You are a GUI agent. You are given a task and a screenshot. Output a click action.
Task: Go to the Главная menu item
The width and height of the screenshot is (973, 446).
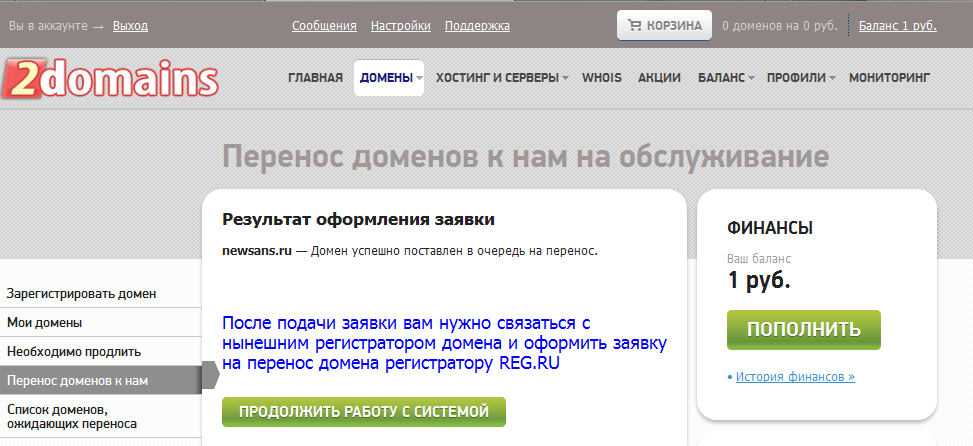315,78
